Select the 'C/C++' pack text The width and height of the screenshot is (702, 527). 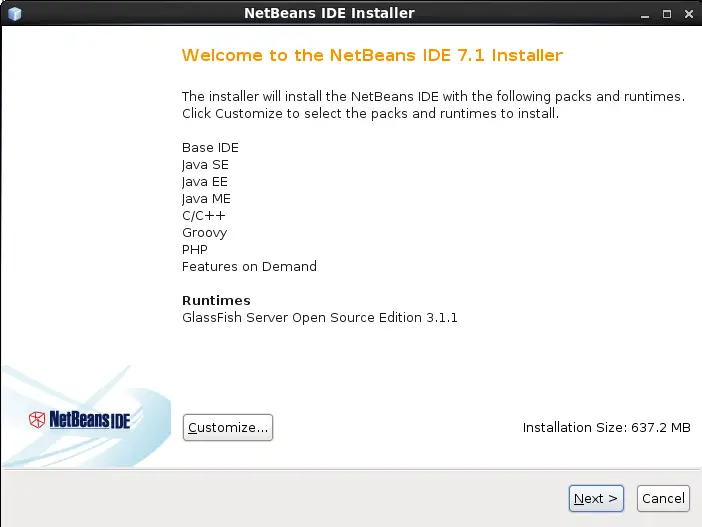click(x=204, y=216)
